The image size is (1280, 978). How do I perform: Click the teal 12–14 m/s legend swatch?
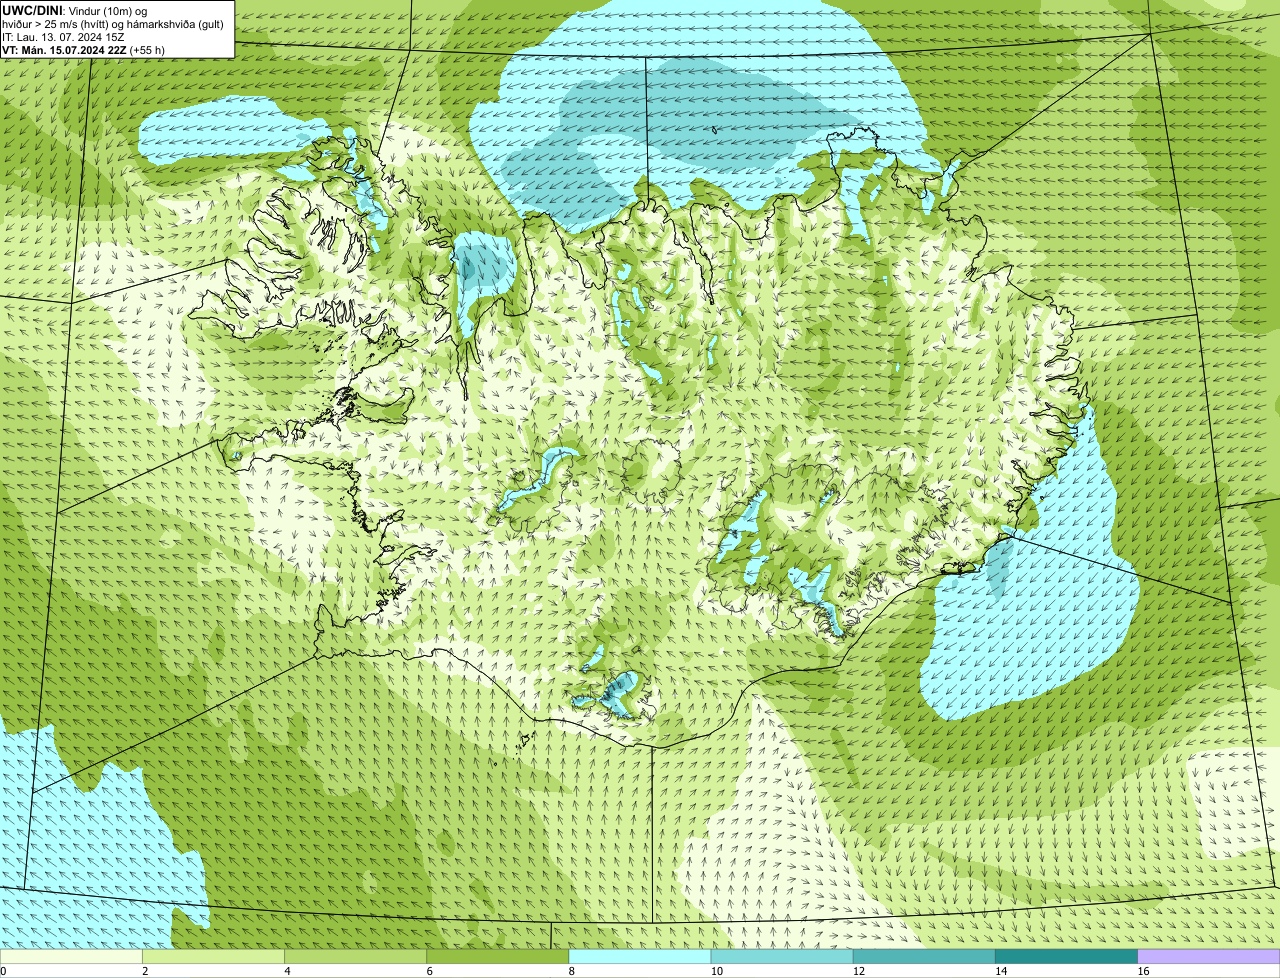924,956
